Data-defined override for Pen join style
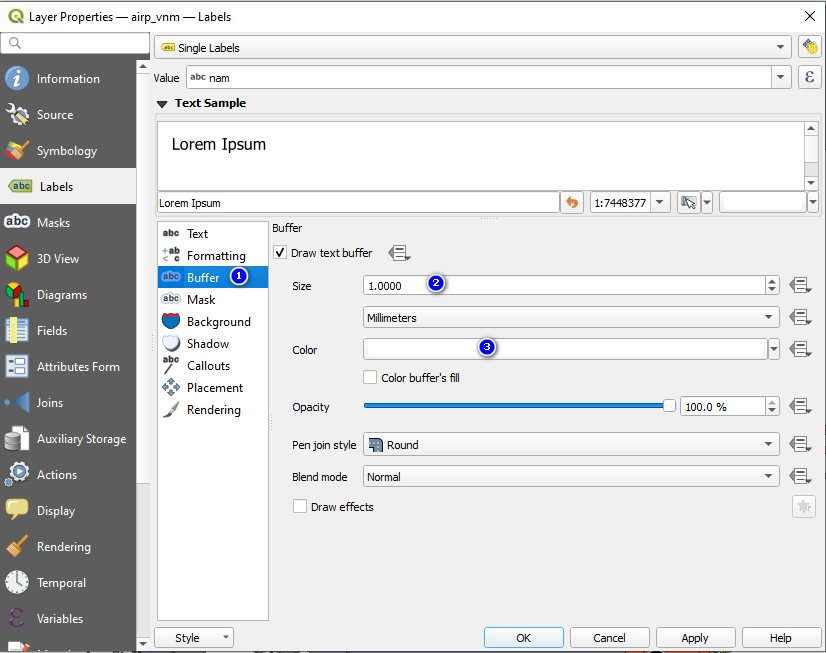The height and width of the screenshot is (653, 826). point(800,444)
